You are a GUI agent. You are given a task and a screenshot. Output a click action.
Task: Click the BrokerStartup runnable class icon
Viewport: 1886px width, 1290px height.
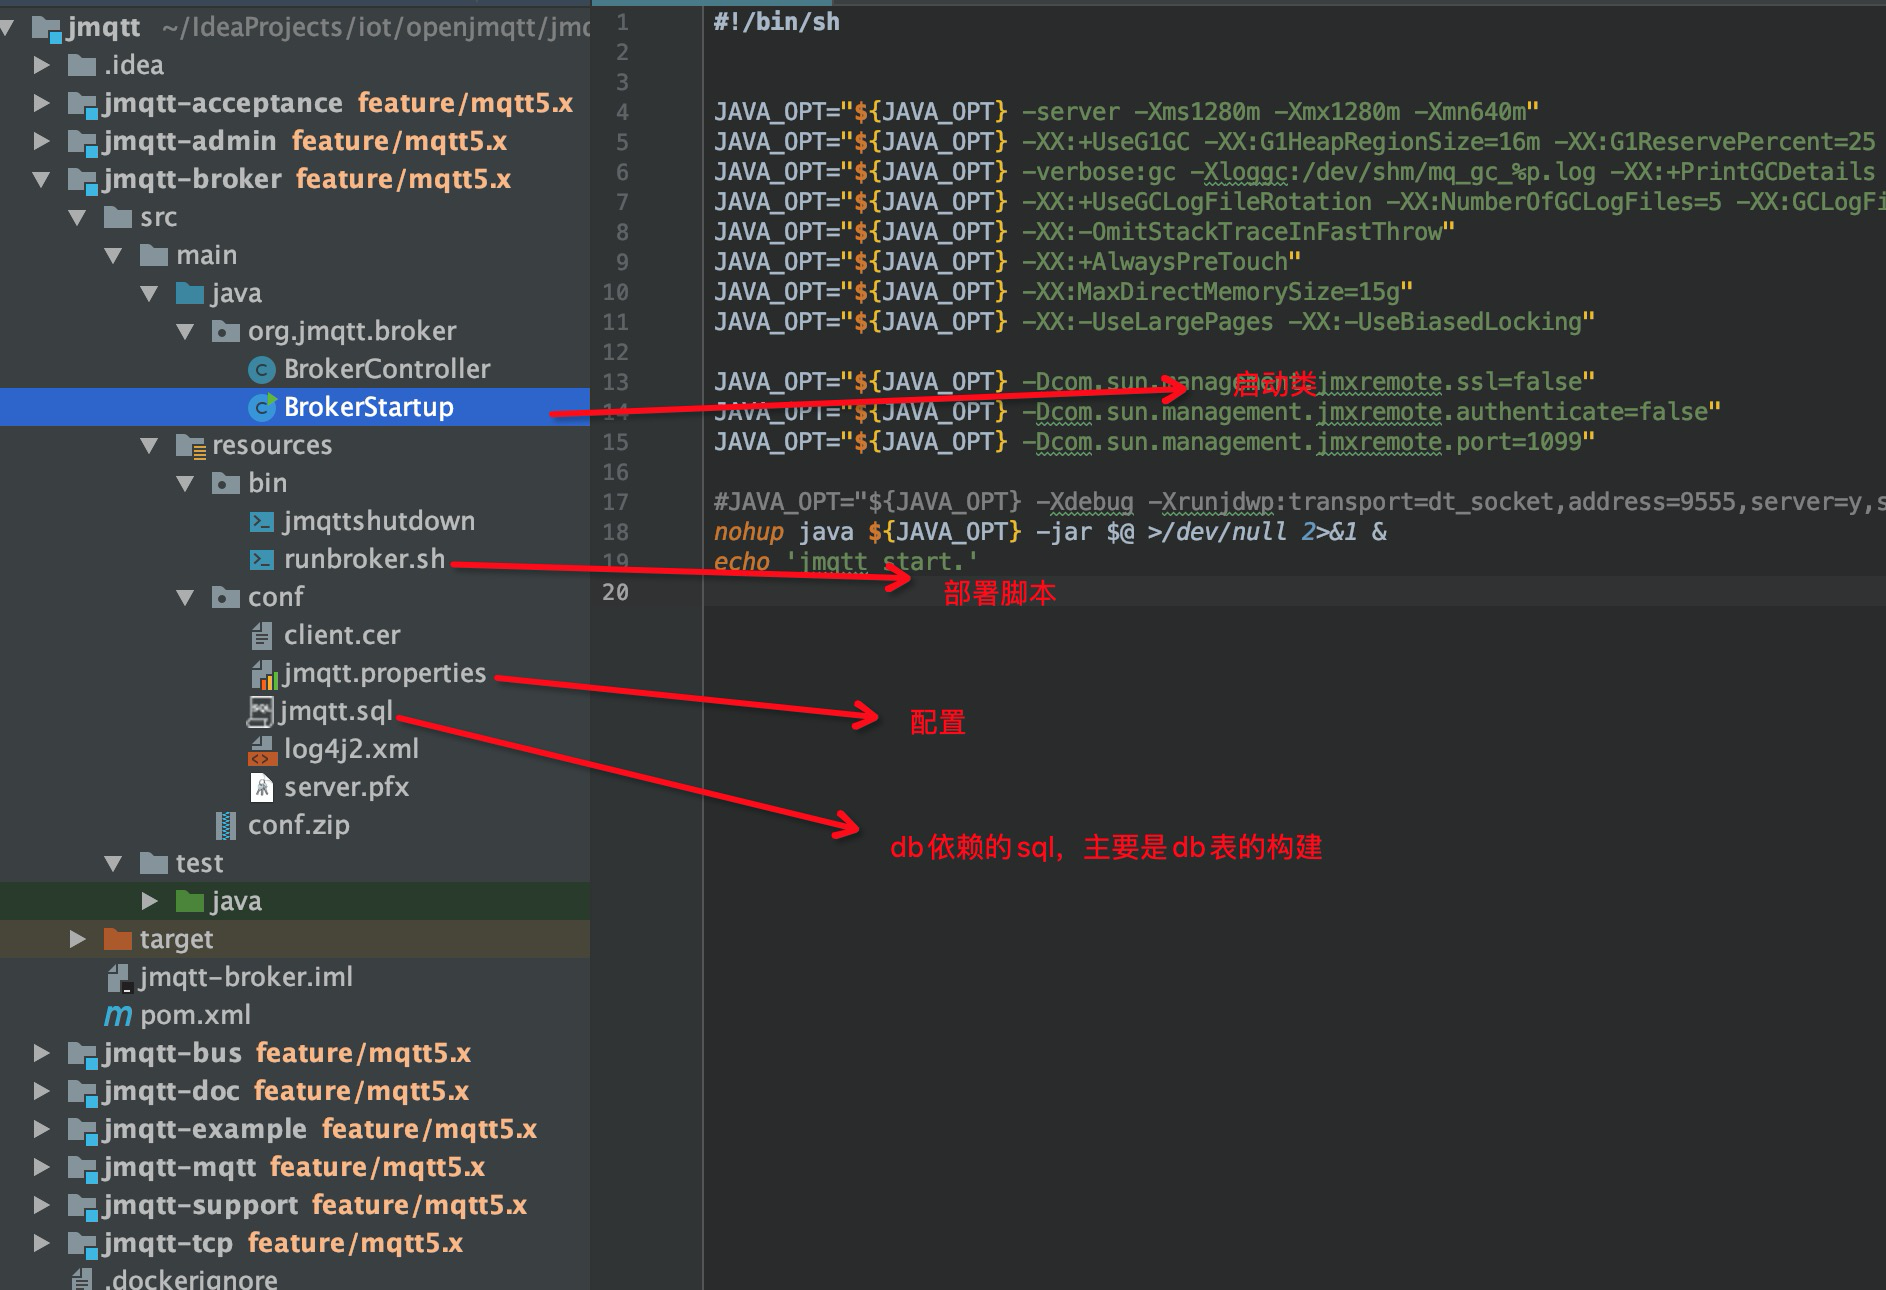261,408
